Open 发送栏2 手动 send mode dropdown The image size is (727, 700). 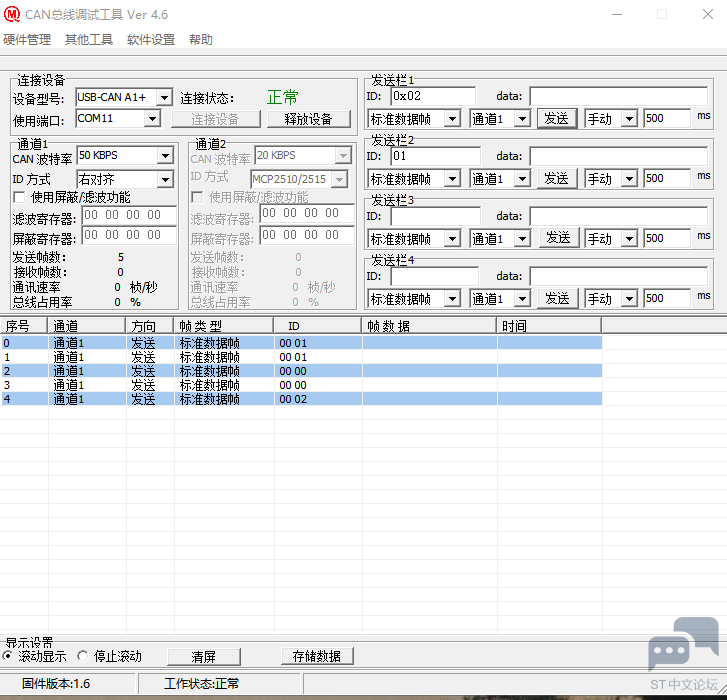pos(629,179)
